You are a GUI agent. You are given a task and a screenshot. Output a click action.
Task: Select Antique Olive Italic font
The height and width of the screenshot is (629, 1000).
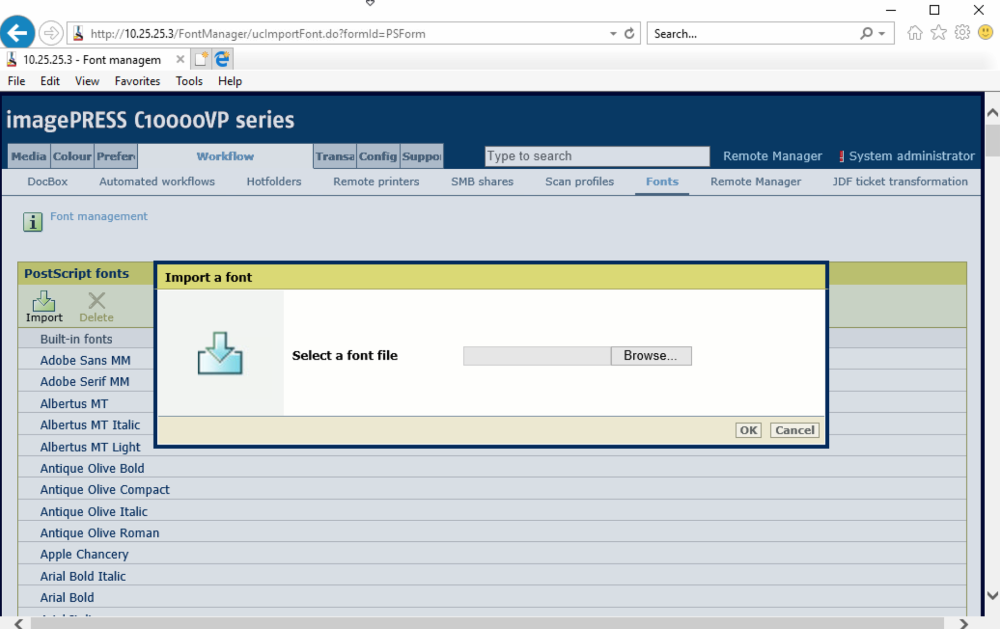click(94, 512)
